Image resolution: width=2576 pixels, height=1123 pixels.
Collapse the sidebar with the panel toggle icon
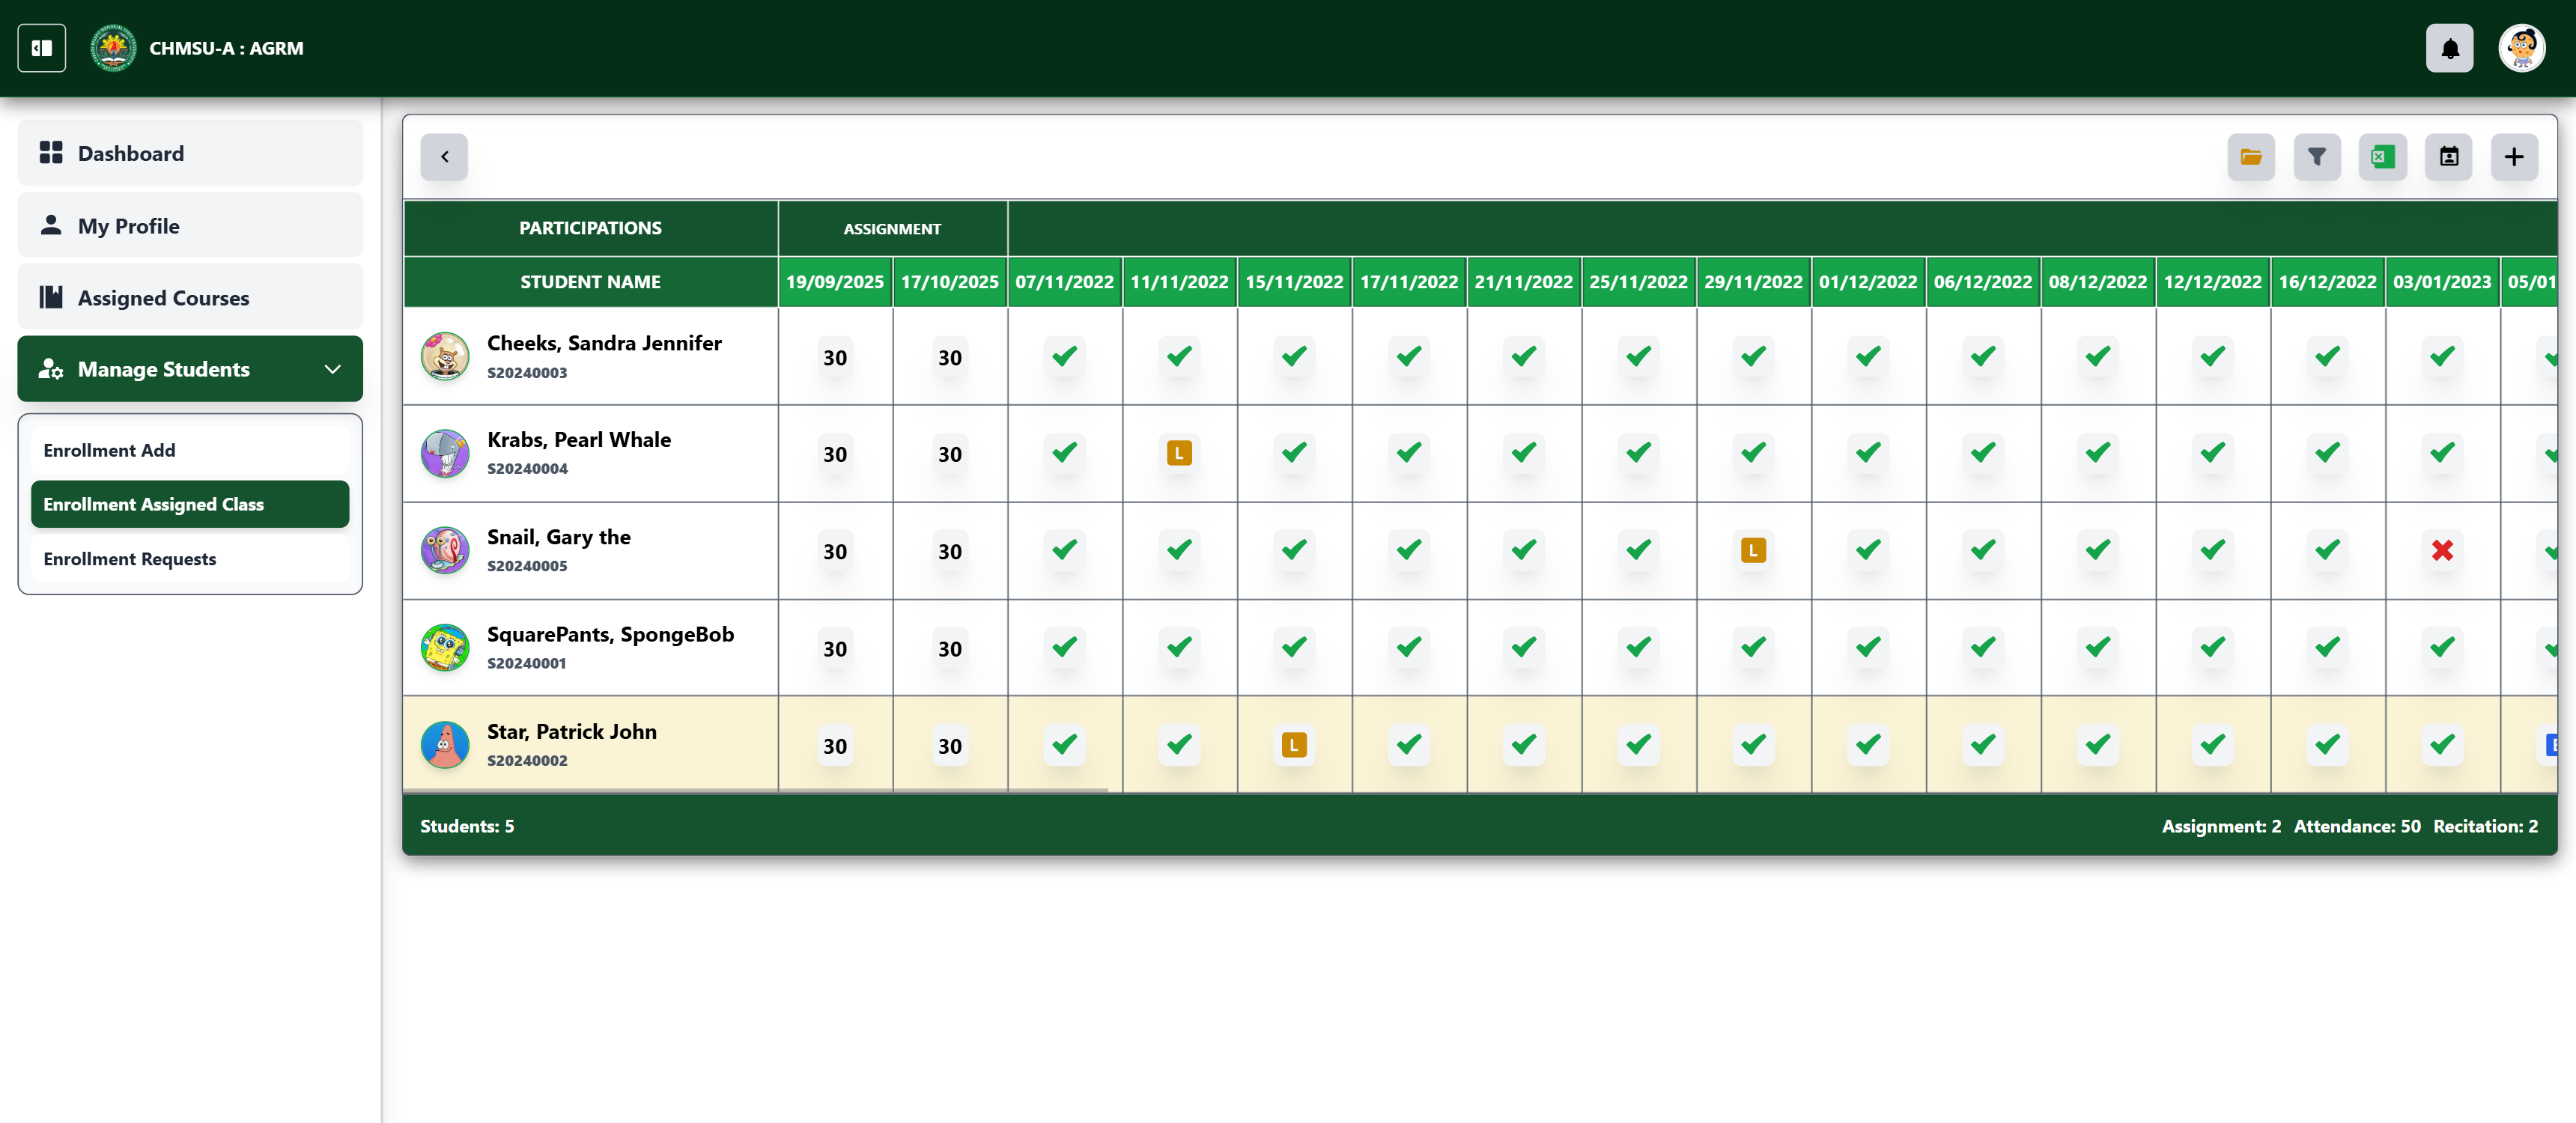click(42, 48)
